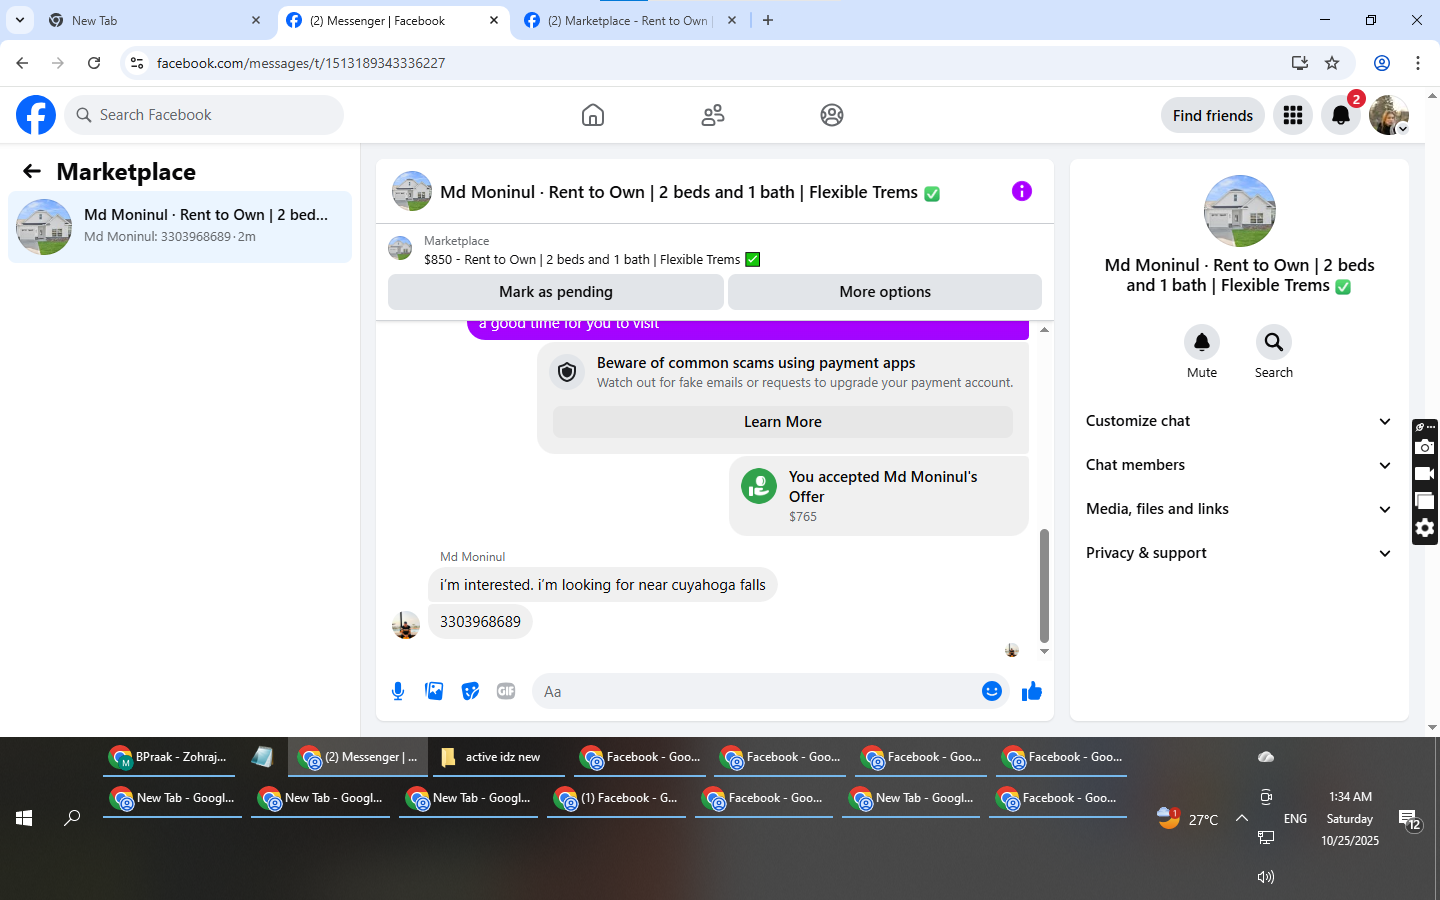
Task: Go back with the browser back arrow
Action: pyautogui.click(x=22, y=63)
